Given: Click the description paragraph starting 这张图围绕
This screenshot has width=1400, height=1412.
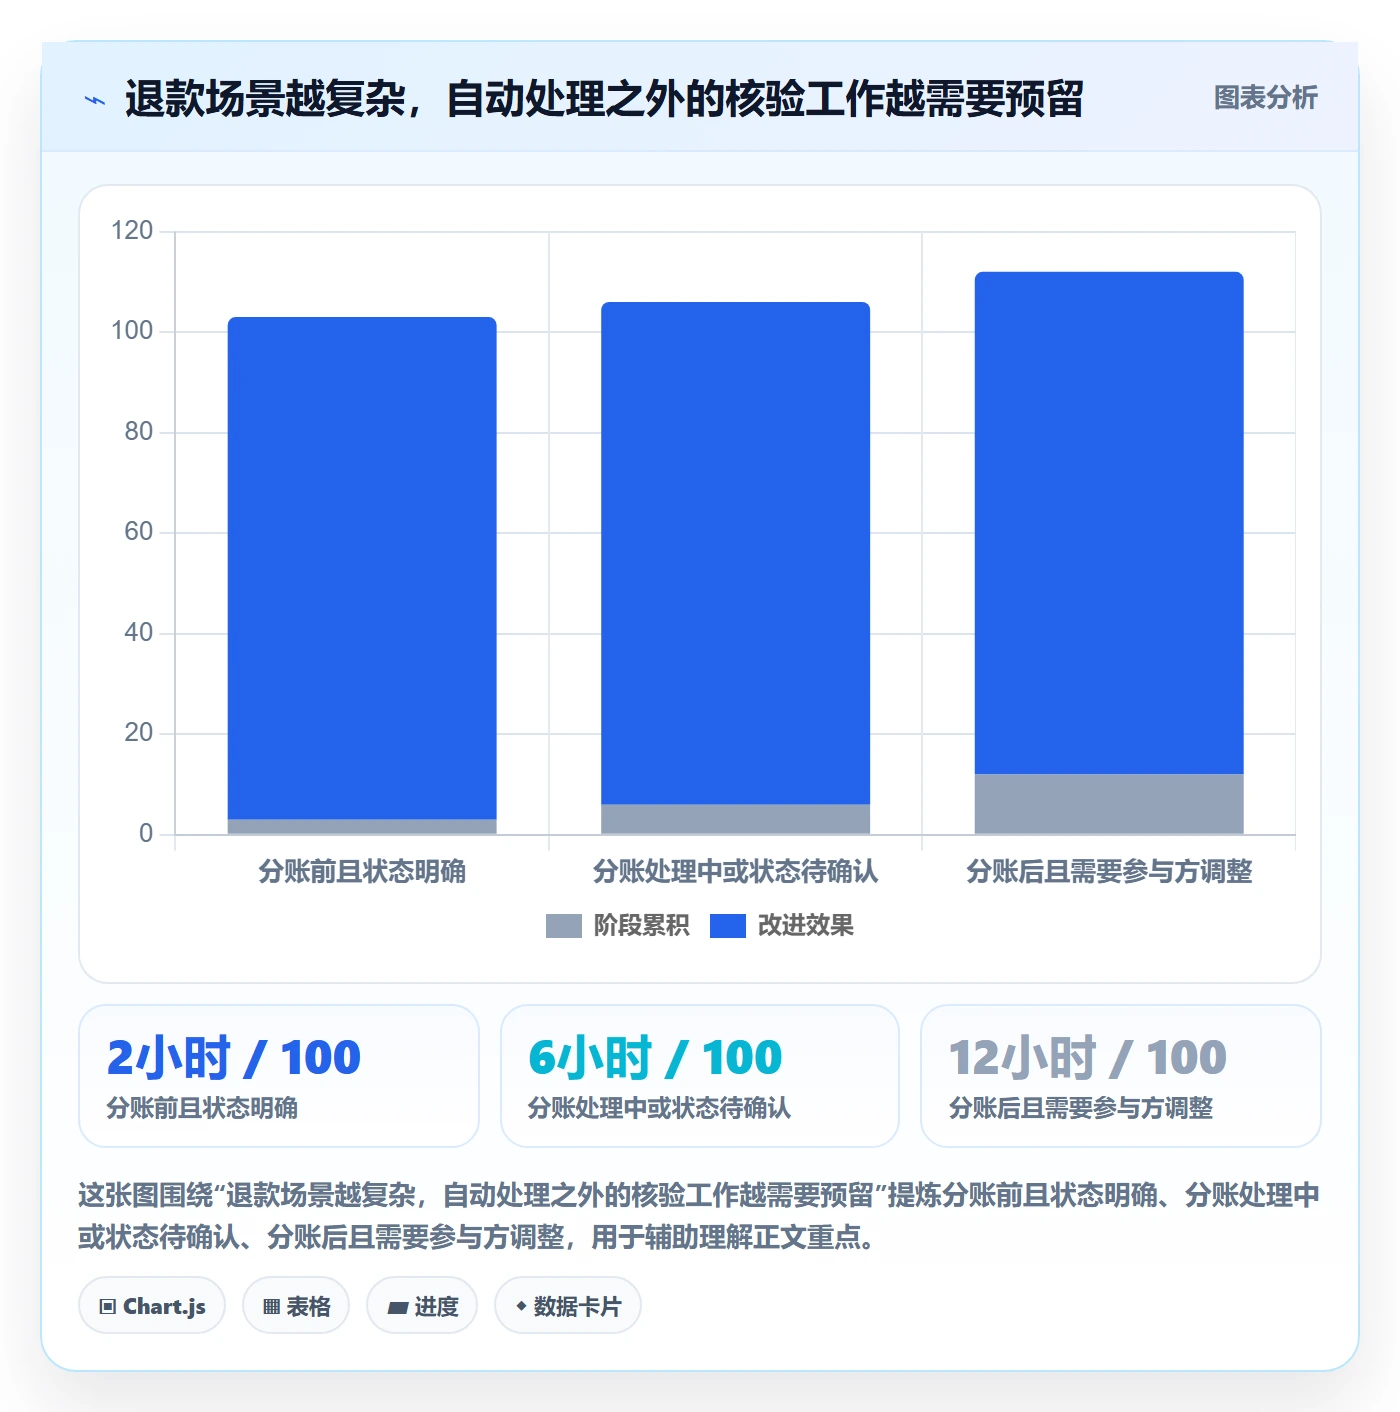Looking at the screenshot, I should [699, 1216].
